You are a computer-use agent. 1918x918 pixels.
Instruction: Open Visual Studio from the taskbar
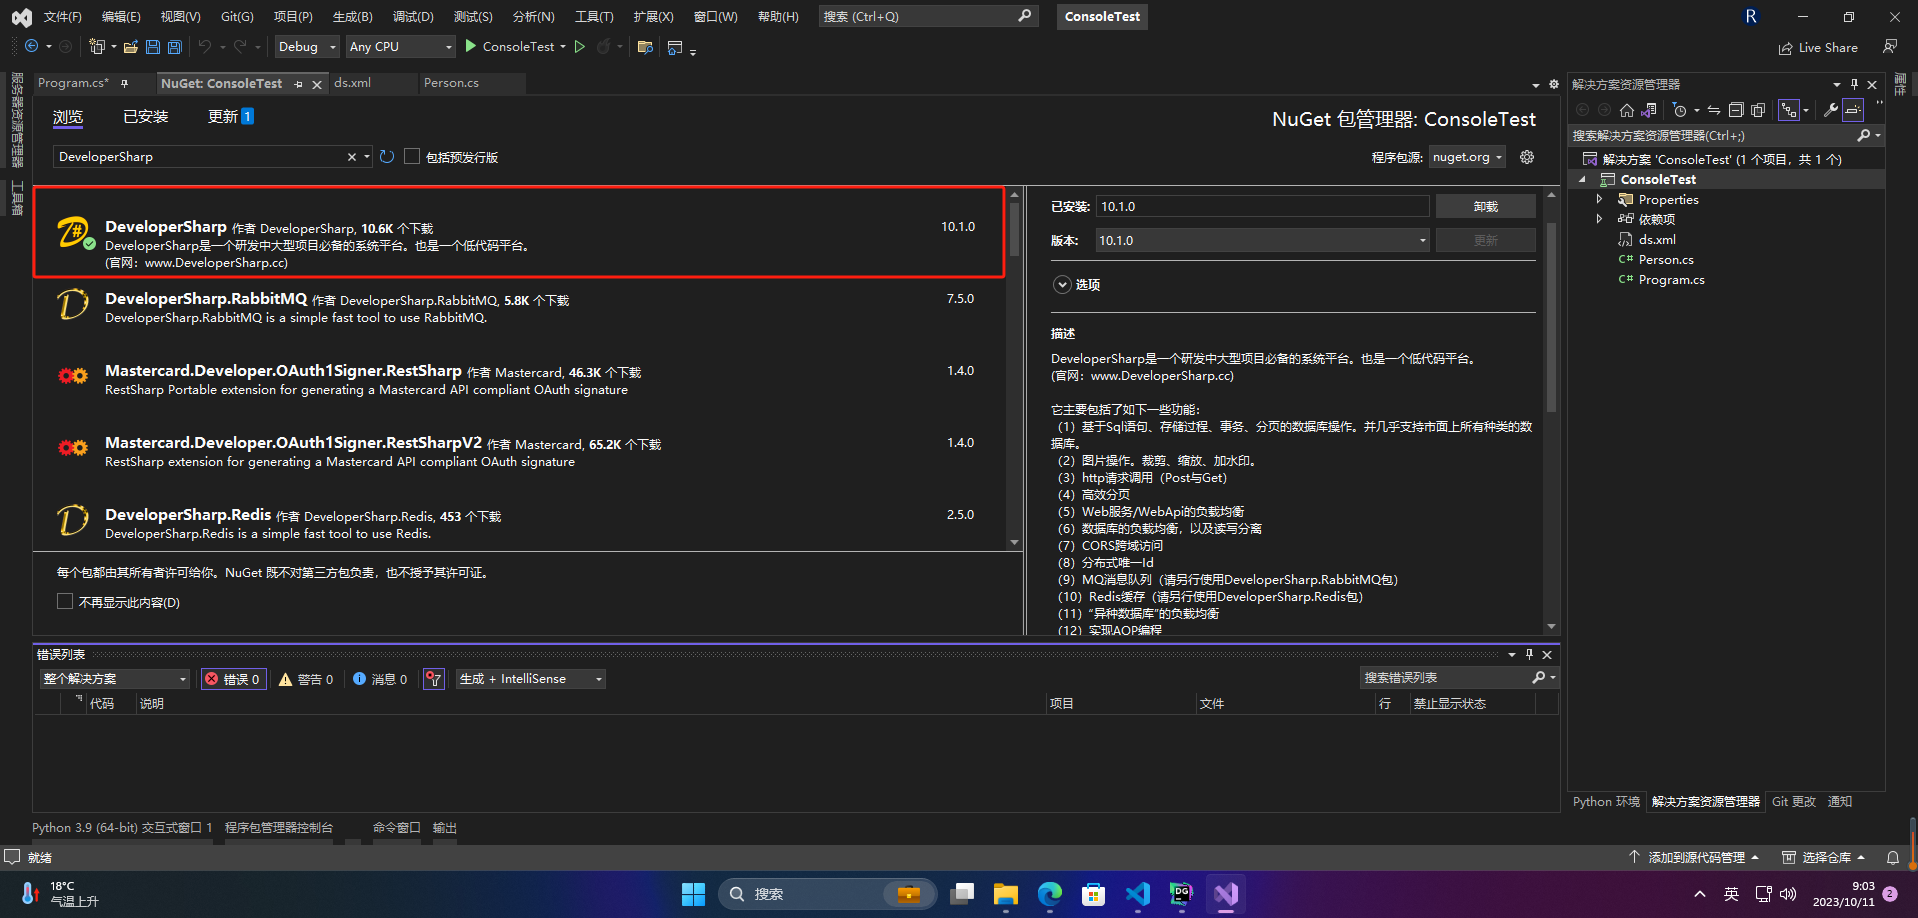(1226, 894)
